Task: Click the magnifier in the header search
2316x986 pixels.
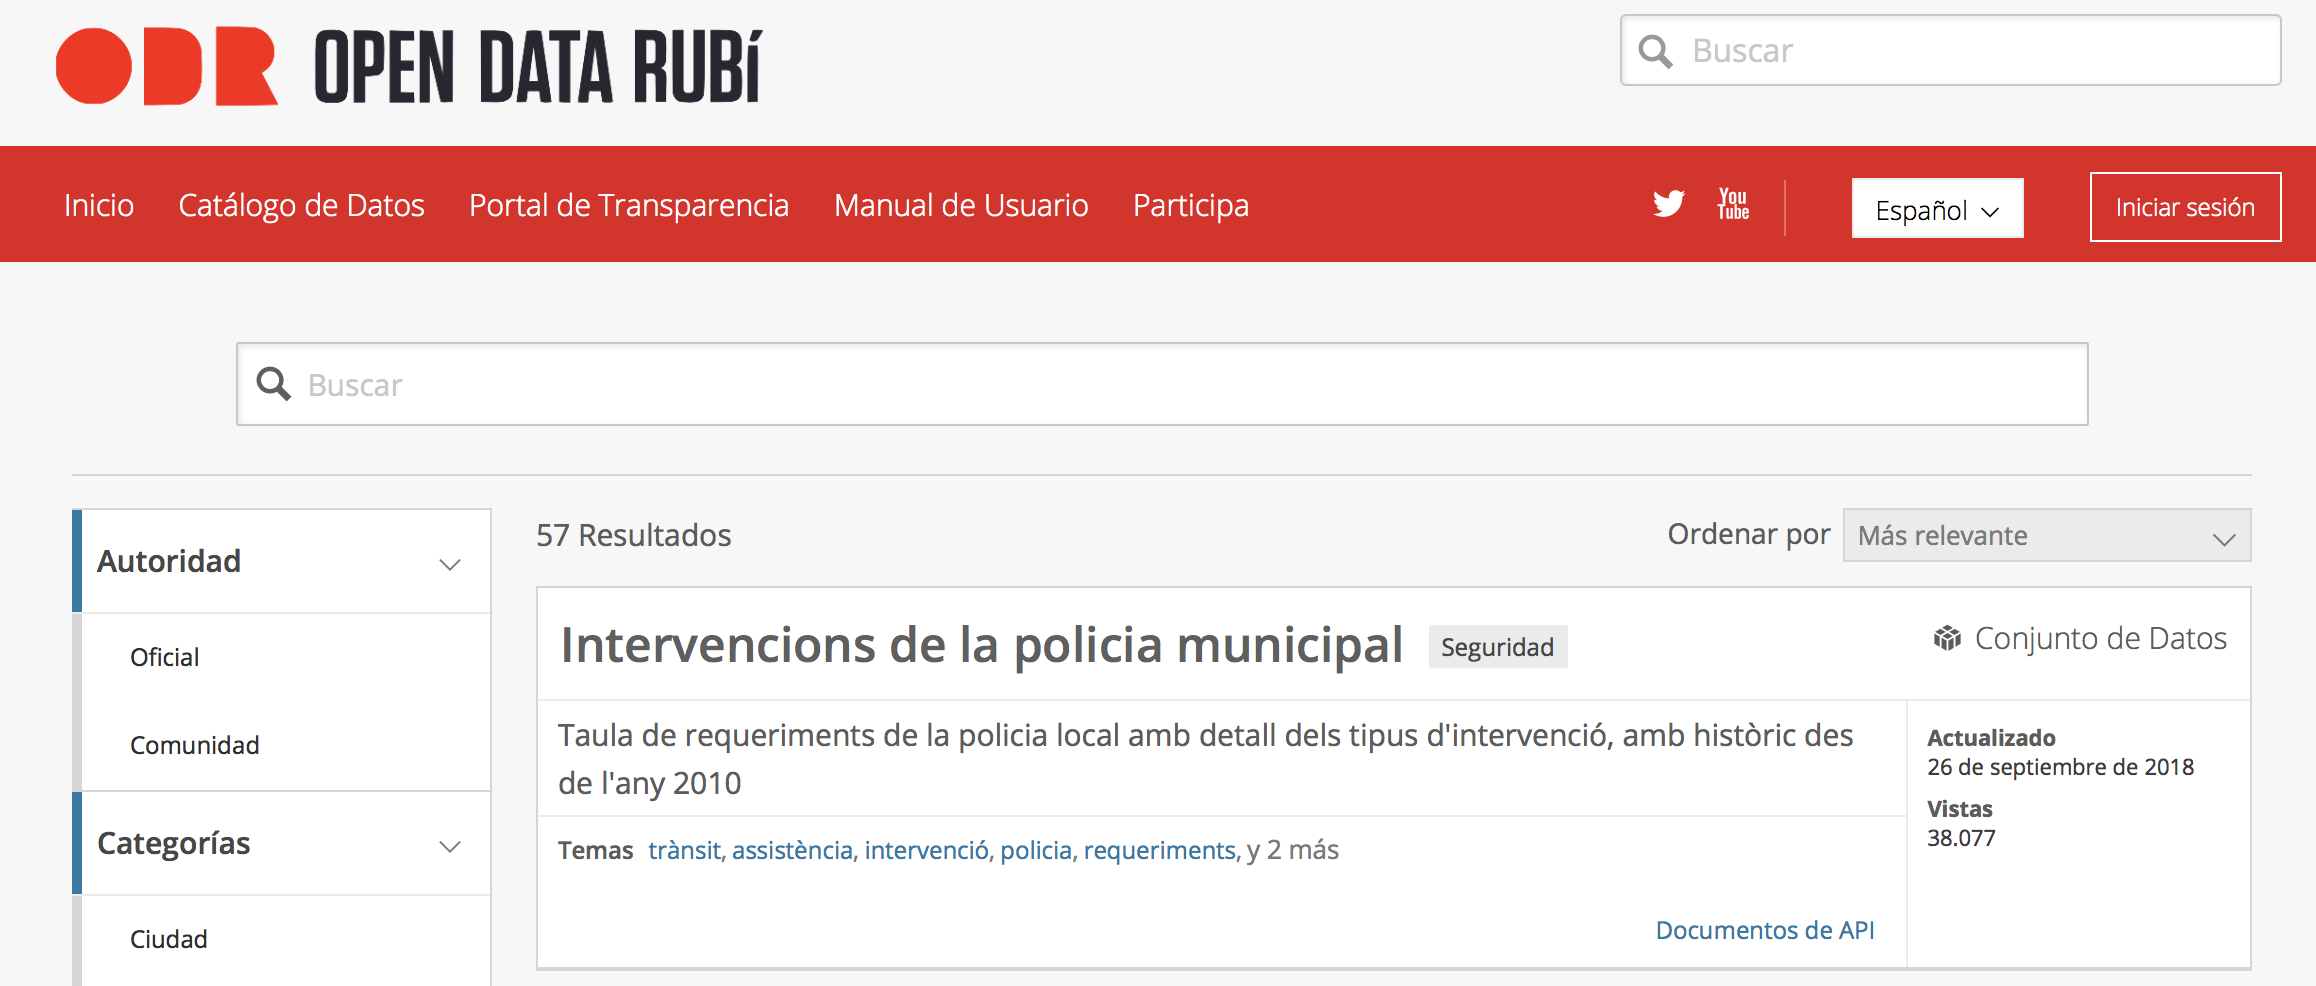Action: (1656, 51)
